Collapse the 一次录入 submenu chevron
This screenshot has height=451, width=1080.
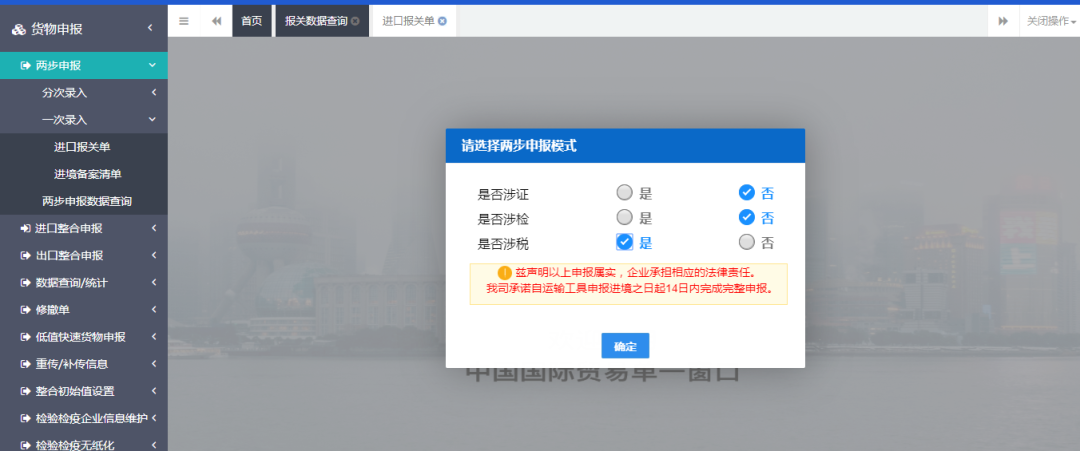pos(152,120)
